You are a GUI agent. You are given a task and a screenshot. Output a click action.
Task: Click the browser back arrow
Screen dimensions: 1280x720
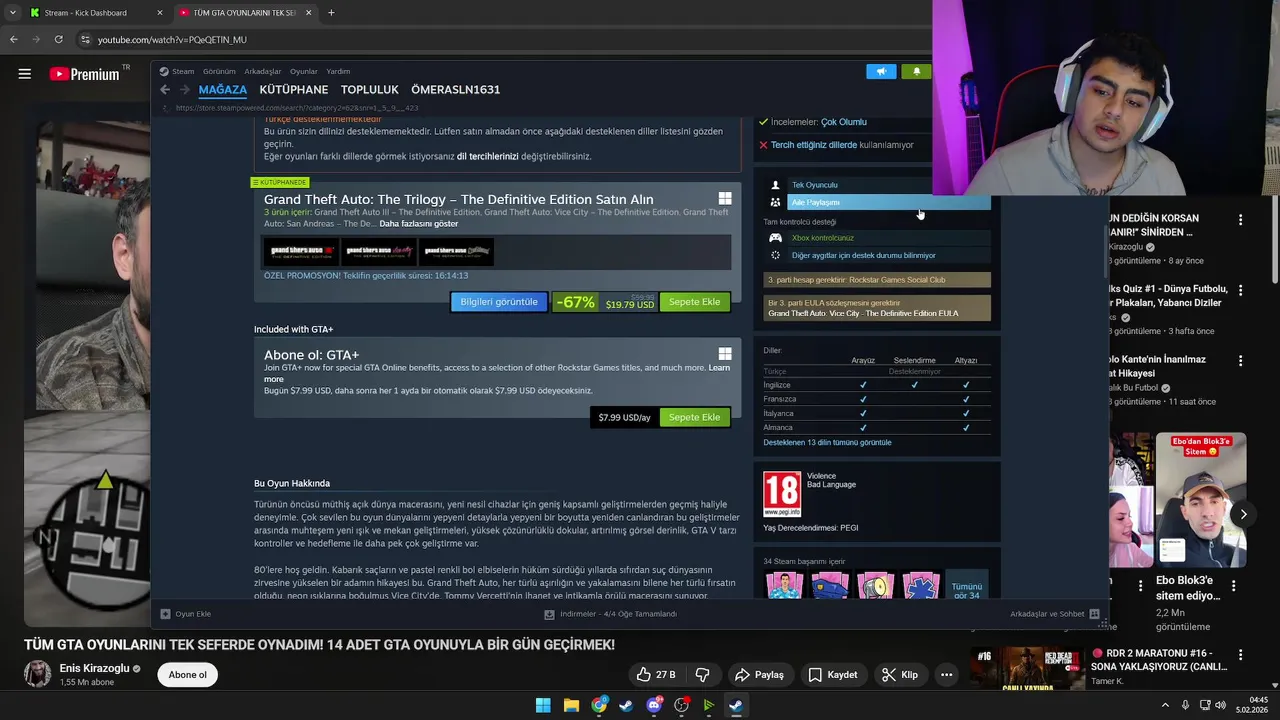tap(14, 39)
